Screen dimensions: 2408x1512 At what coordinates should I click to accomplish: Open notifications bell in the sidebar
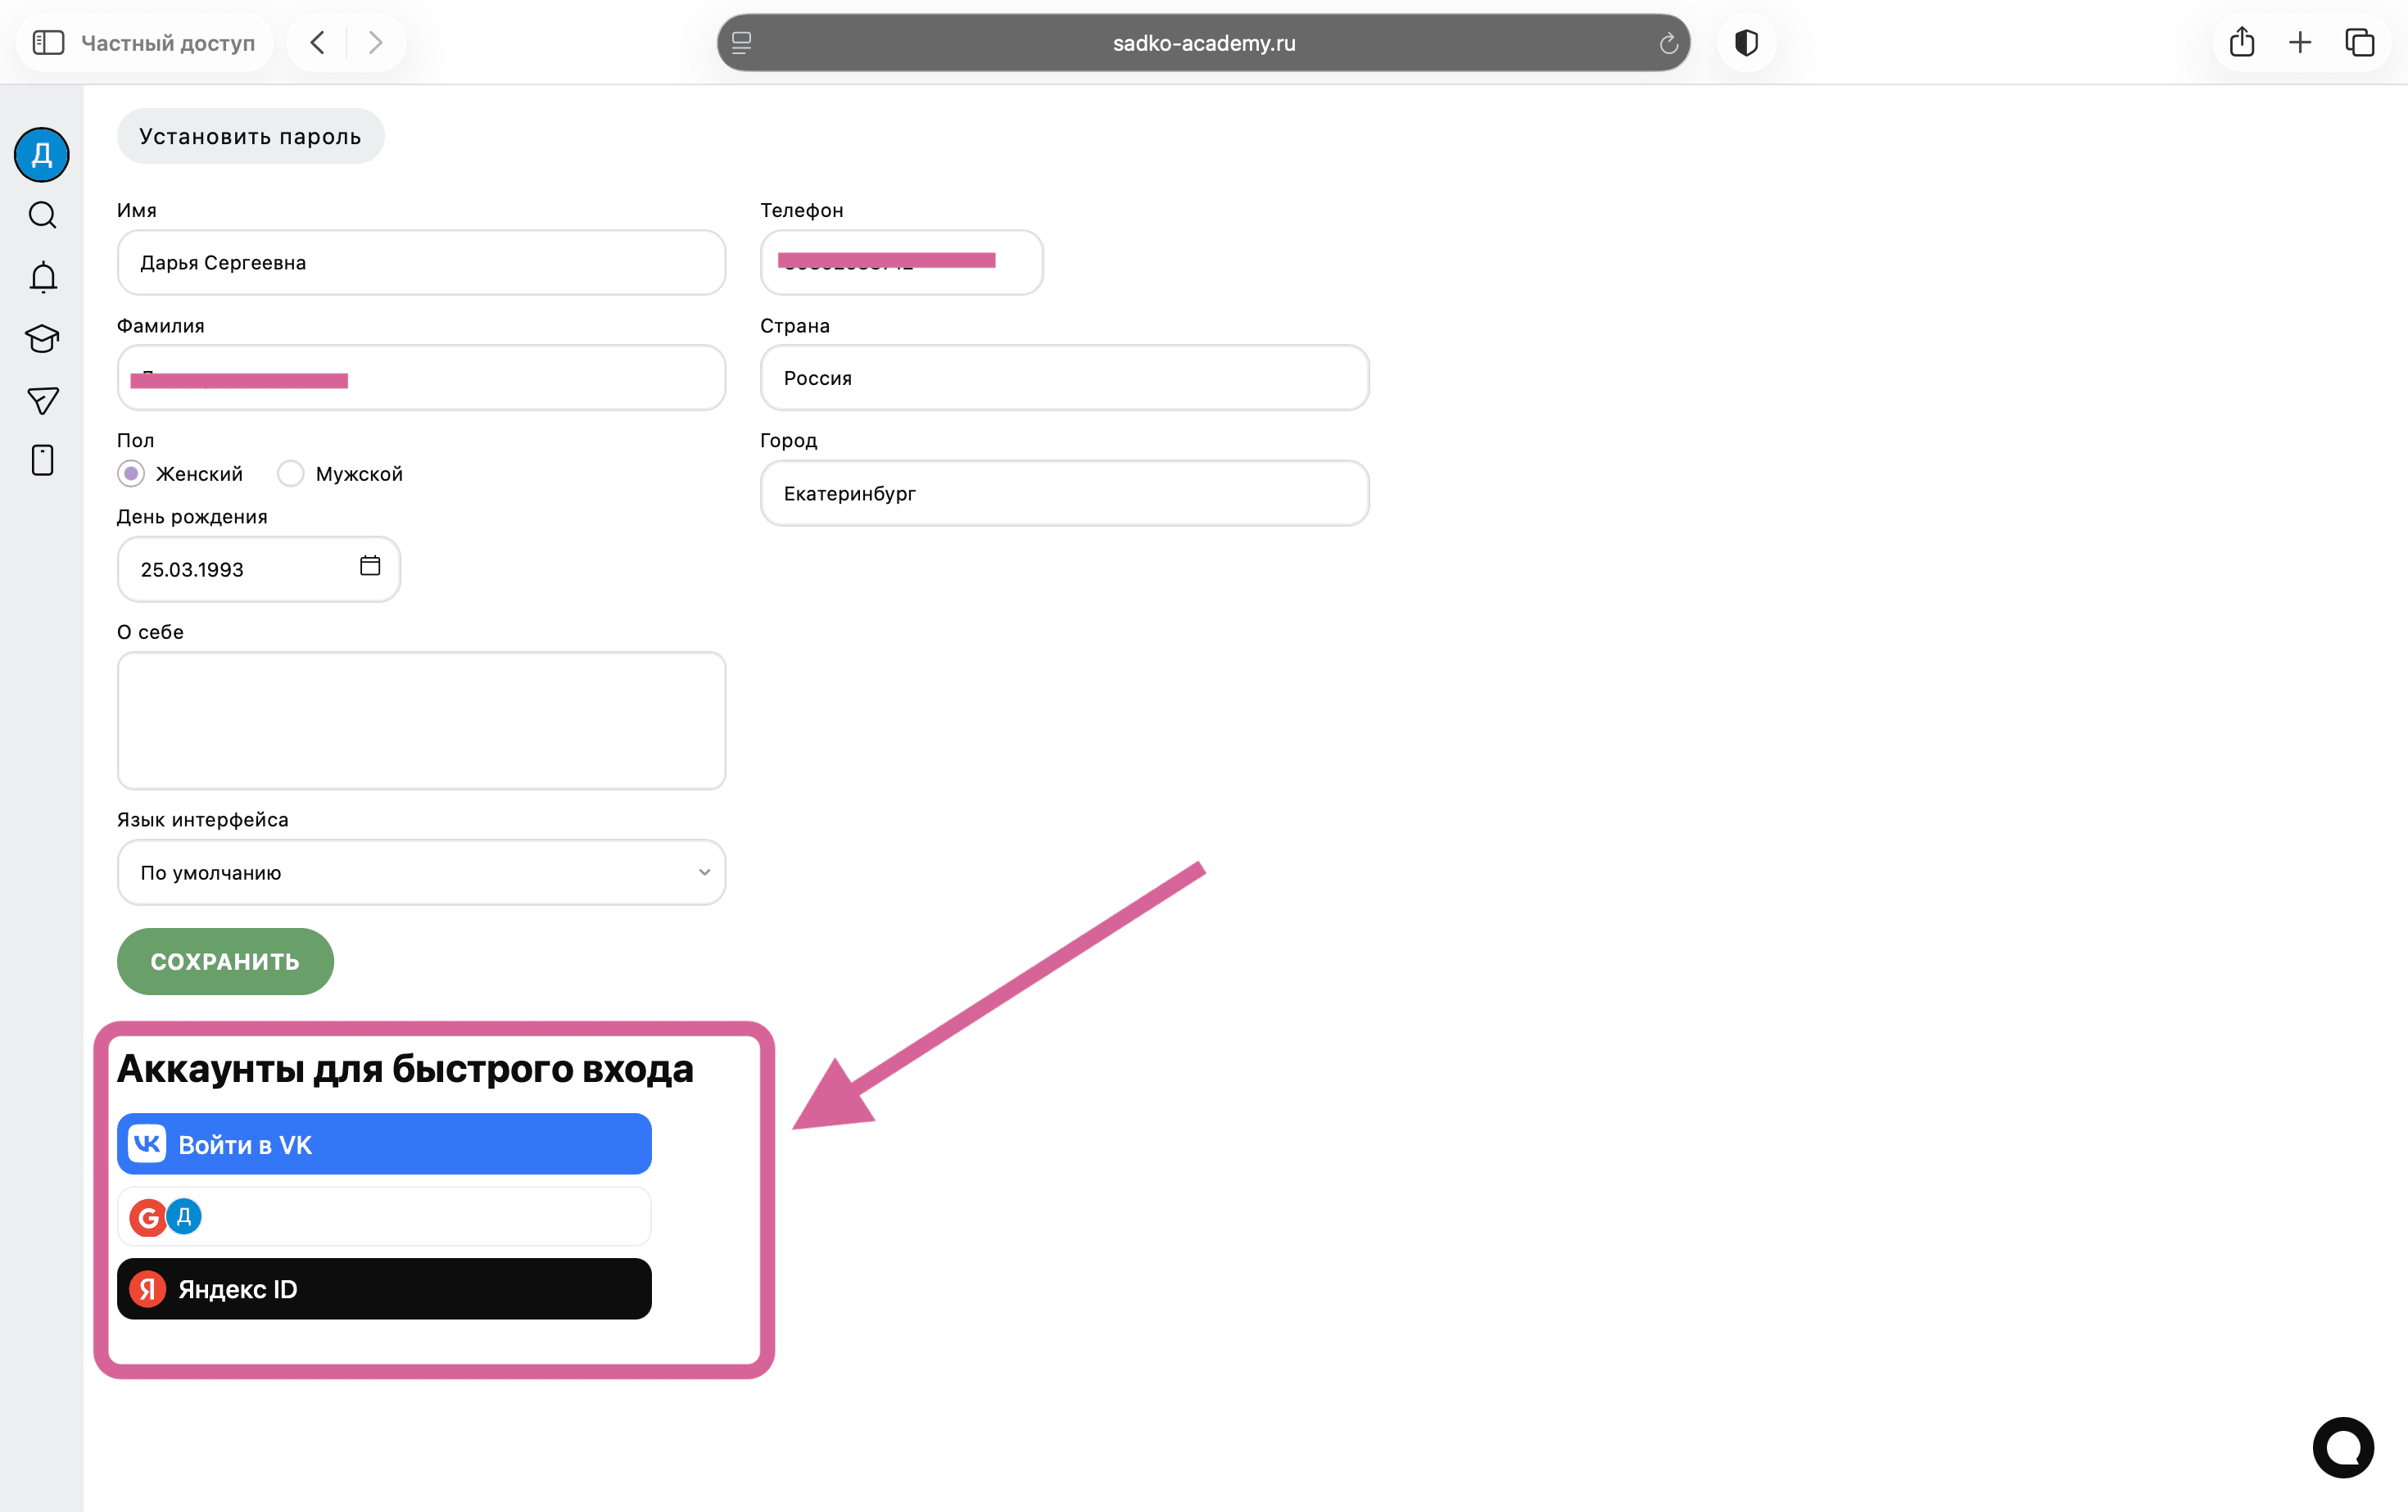tap(43, 277)
